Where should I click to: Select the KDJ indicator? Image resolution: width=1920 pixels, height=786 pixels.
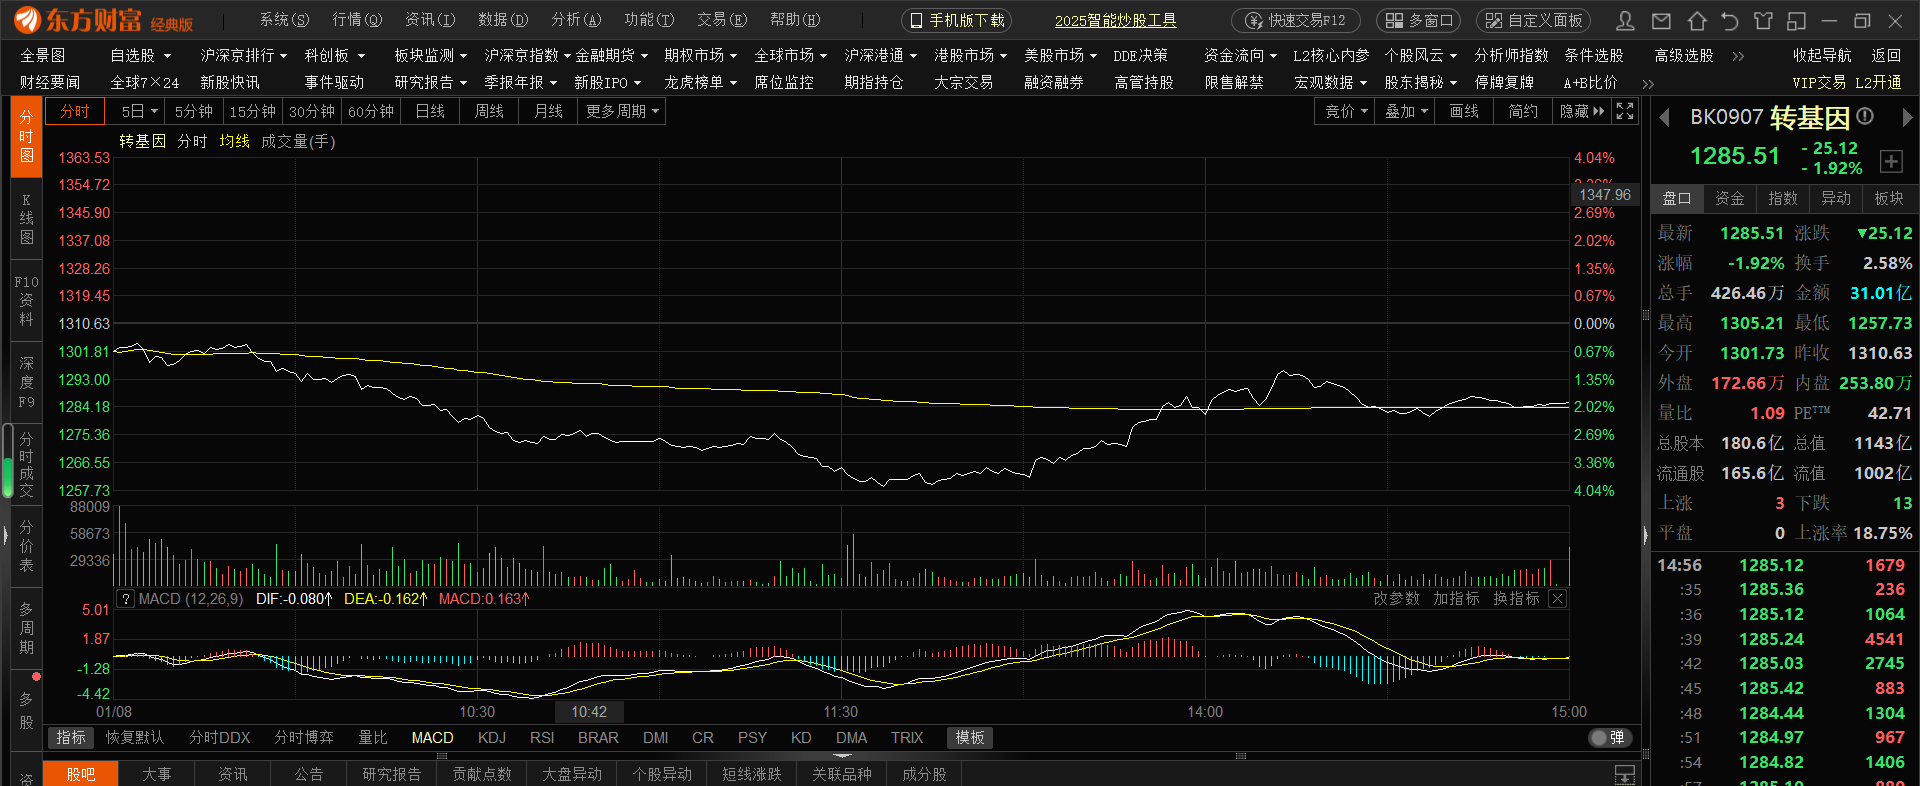(491, 738)
